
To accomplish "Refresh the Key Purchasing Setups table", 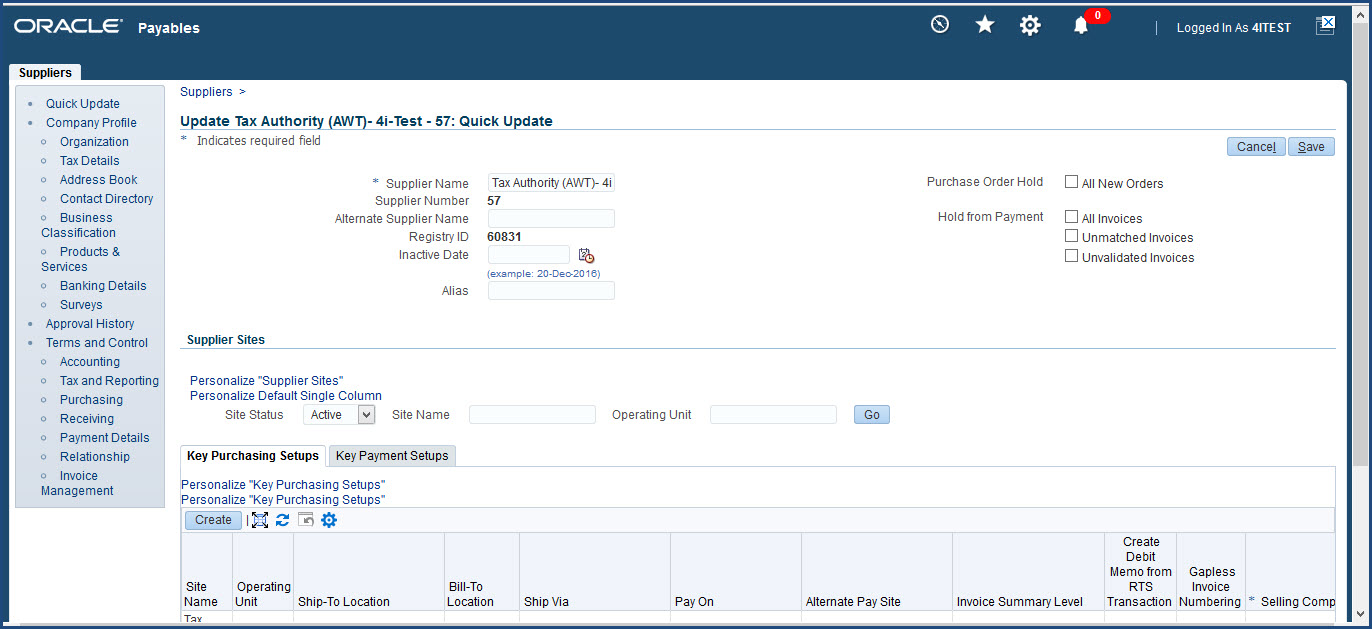I will pyautogui.click(x=282, y=520).
